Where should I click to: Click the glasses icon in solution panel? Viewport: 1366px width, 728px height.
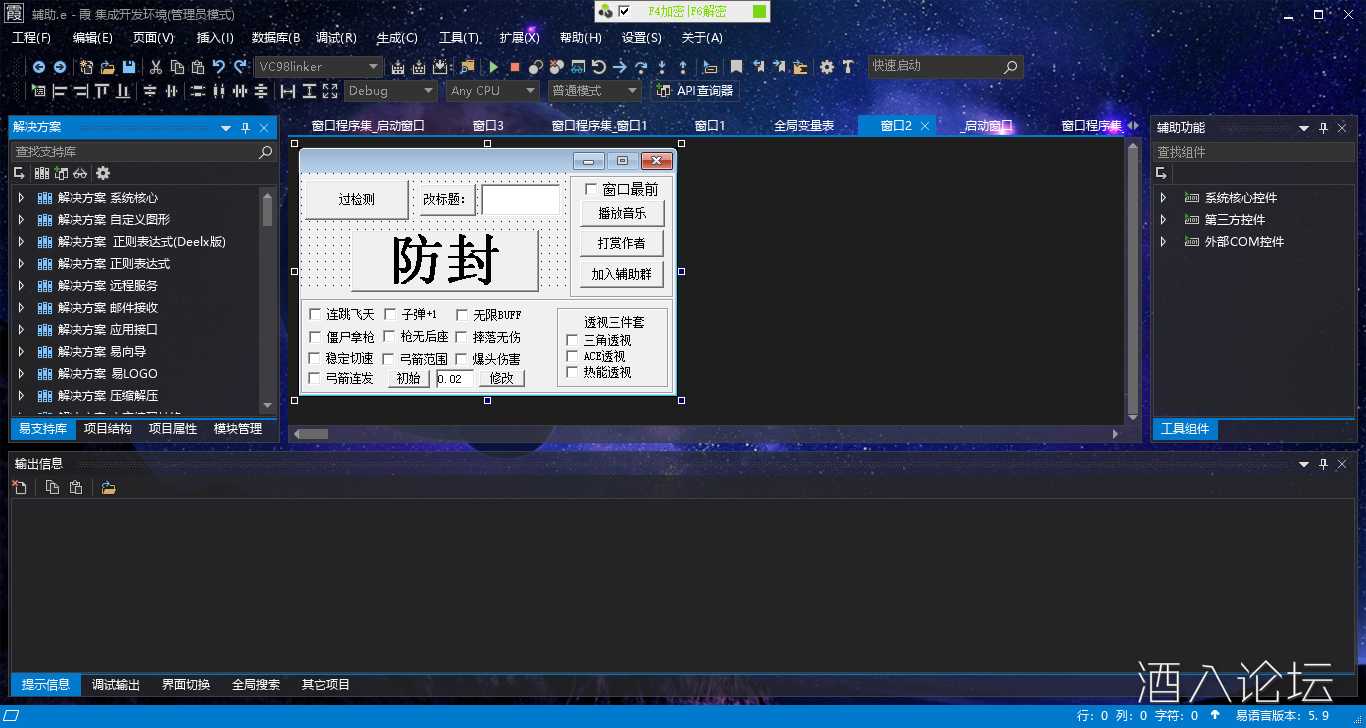(81, 173)
